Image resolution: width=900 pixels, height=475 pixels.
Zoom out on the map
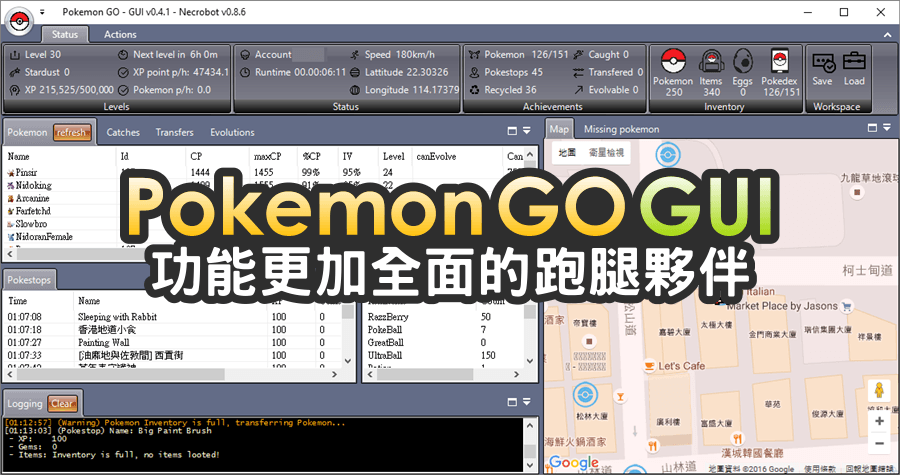point(879,443)
